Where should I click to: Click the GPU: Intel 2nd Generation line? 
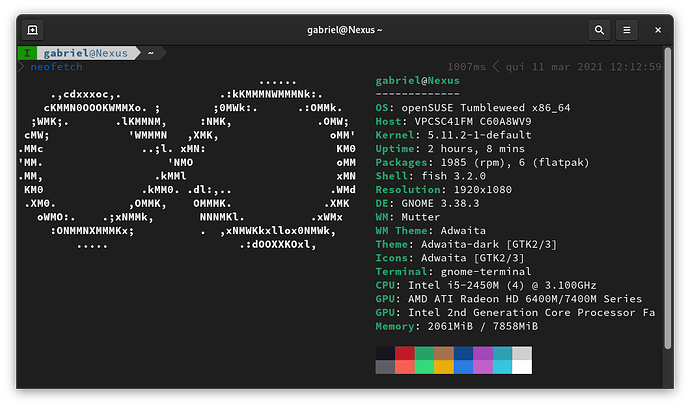click(x=515, y=312)
